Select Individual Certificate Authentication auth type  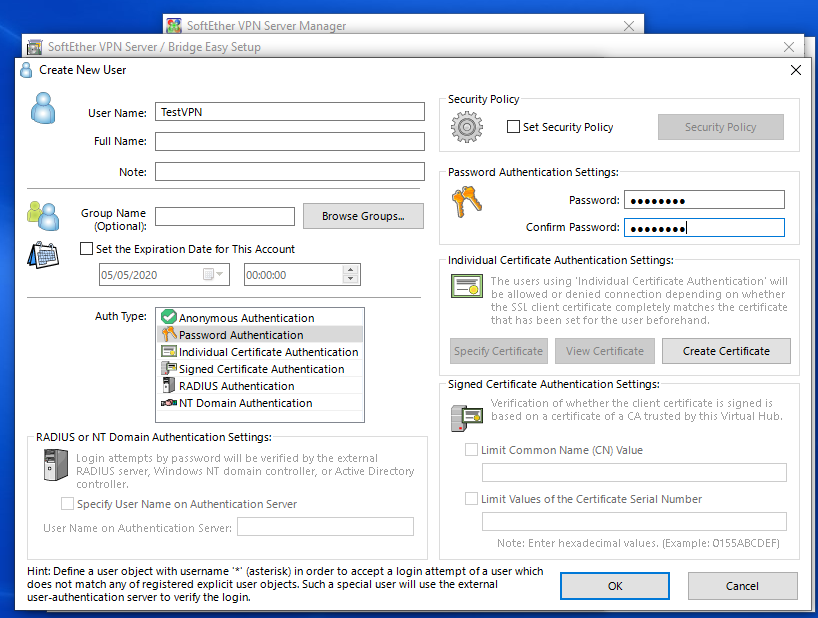260,352
